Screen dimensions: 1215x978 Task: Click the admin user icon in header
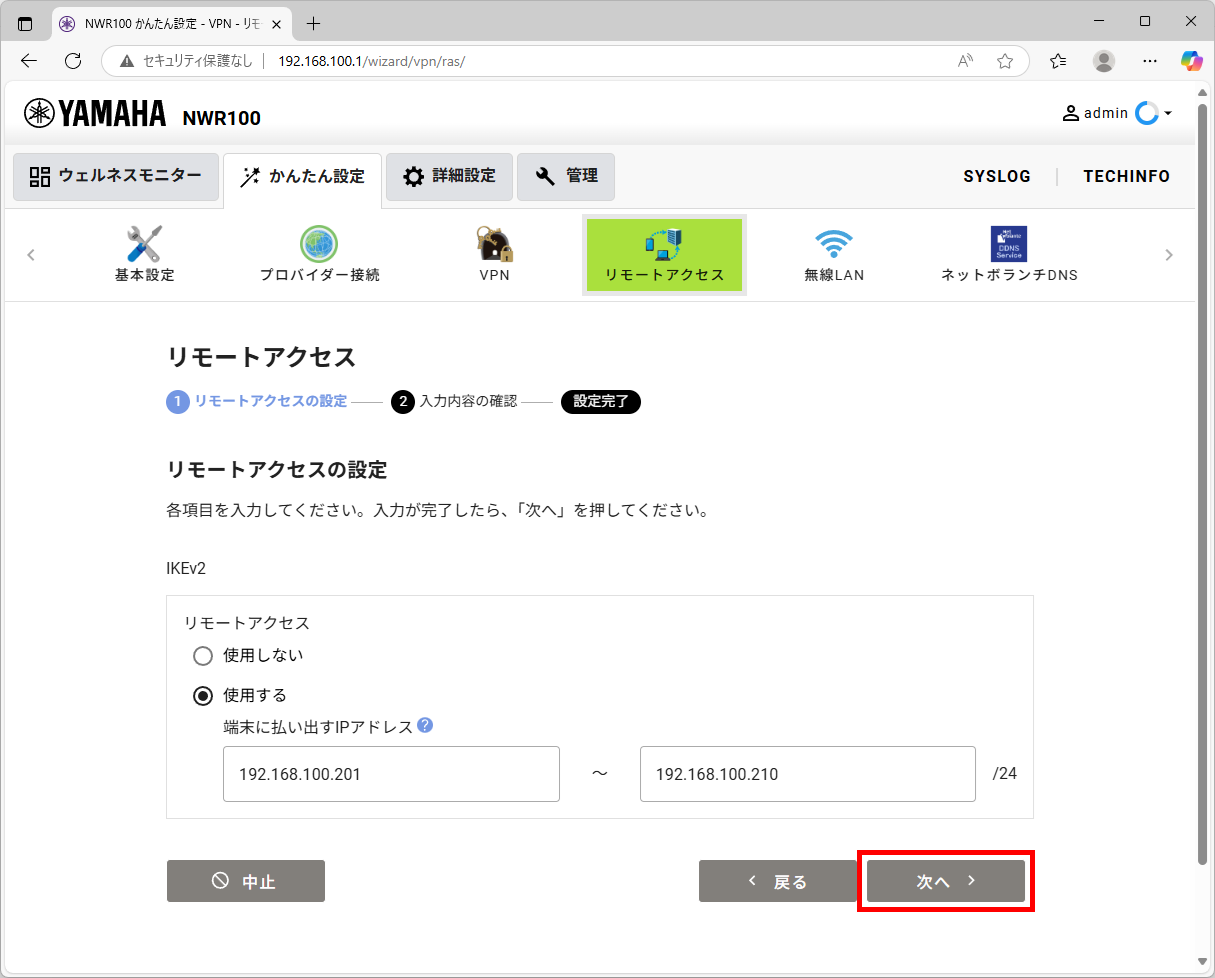coord(1069,113)
